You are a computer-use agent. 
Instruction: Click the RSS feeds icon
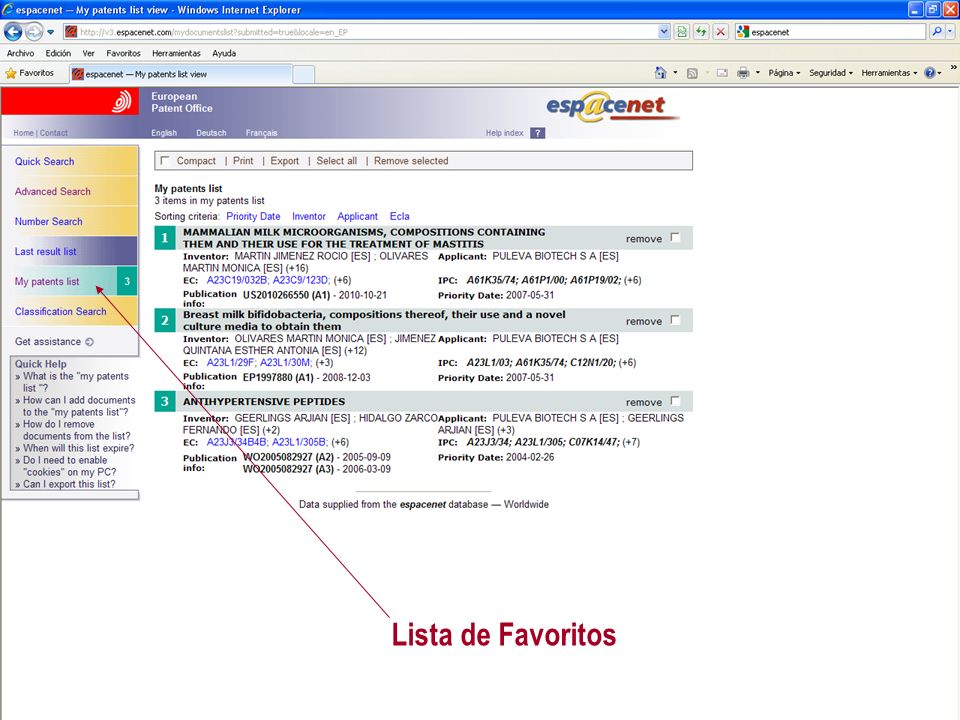coord(692,73)
